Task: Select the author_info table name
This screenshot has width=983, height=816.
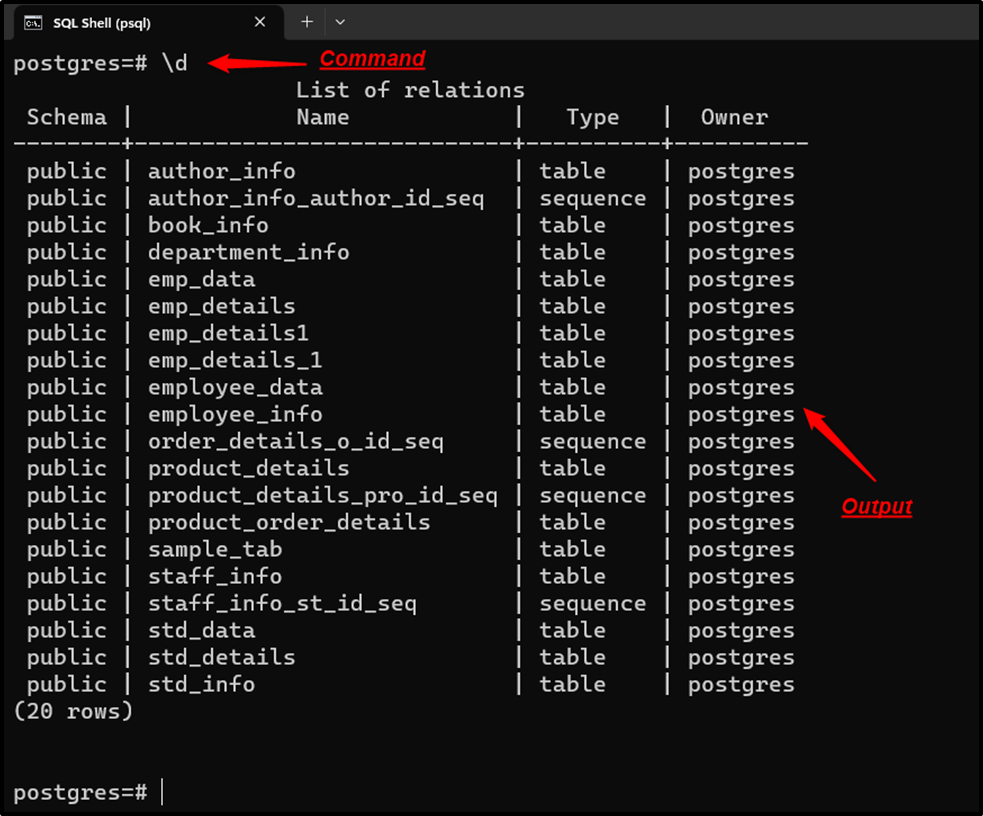Action: click(221, 171)
